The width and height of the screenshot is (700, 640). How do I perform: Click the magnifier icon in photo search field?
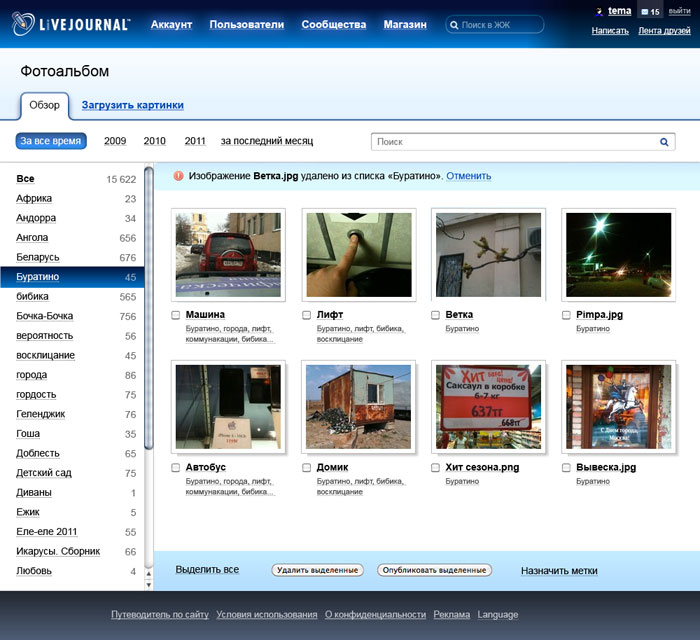(x=664, y=142)
